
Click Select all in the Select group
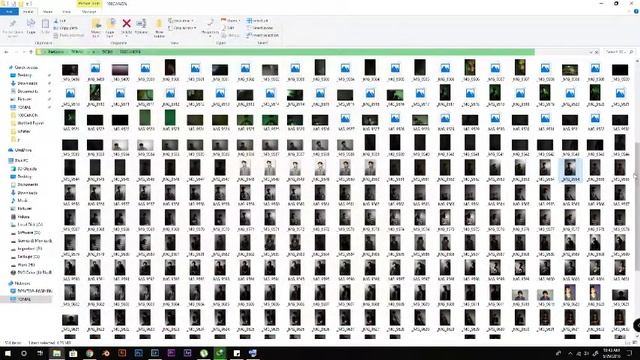tap(258, 20)
